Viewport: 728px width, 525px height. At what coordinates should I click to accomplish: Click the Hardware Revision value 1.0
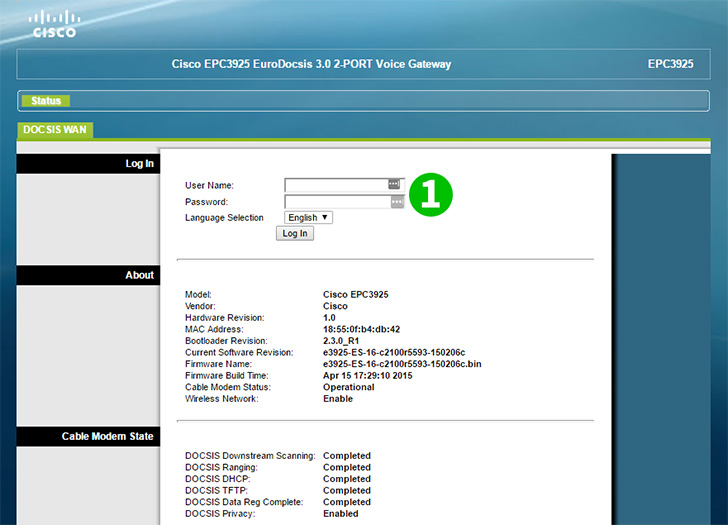coord(329,318)
